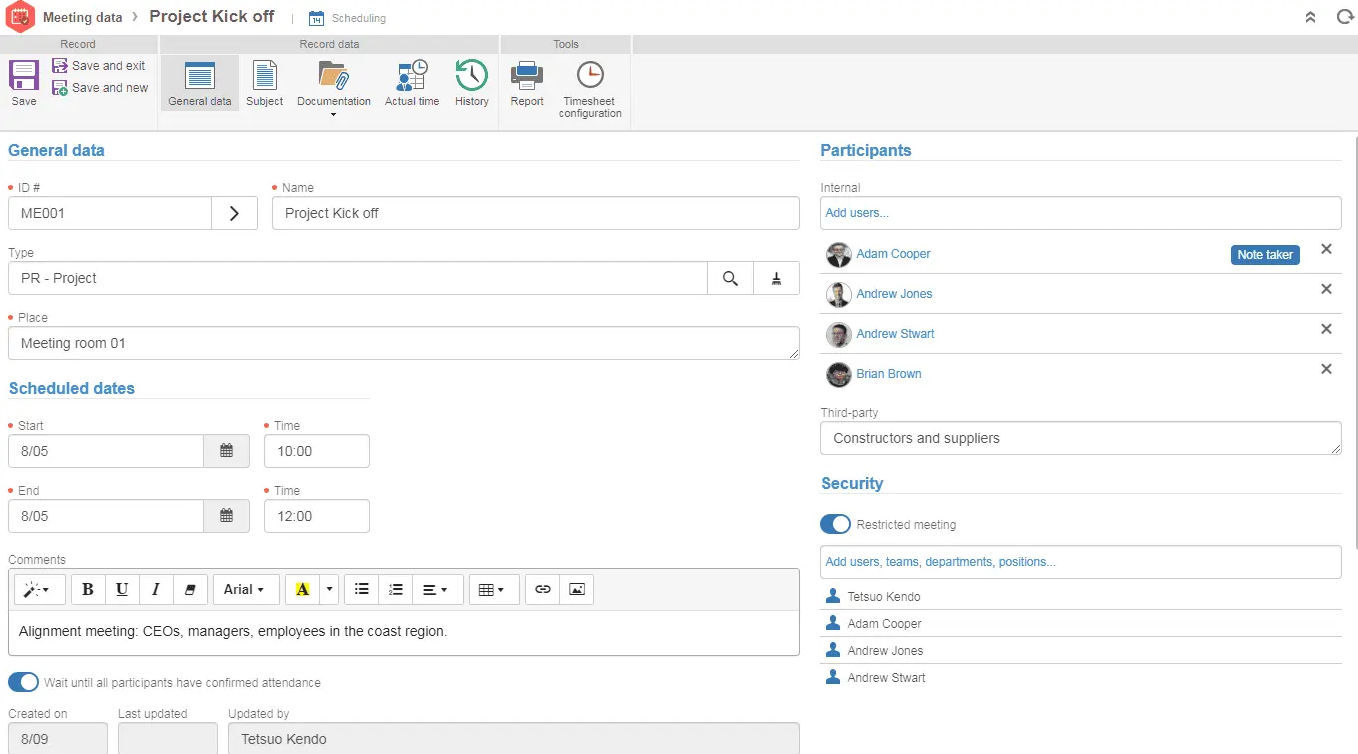View the record History
This screenshot has height=754, width=1358.
pyautogui.click(x=470, y=85)
